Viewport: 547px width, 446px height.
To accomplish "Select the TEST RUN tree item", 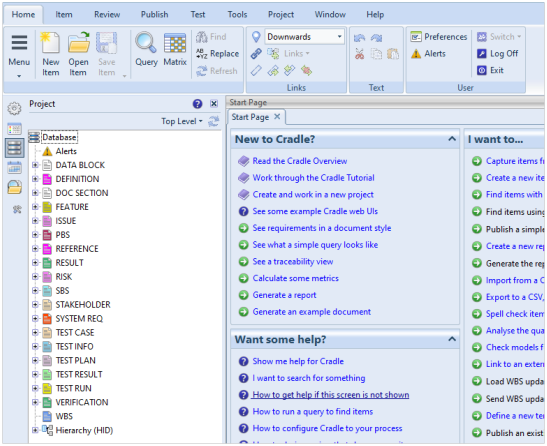I will pos(67,388).
